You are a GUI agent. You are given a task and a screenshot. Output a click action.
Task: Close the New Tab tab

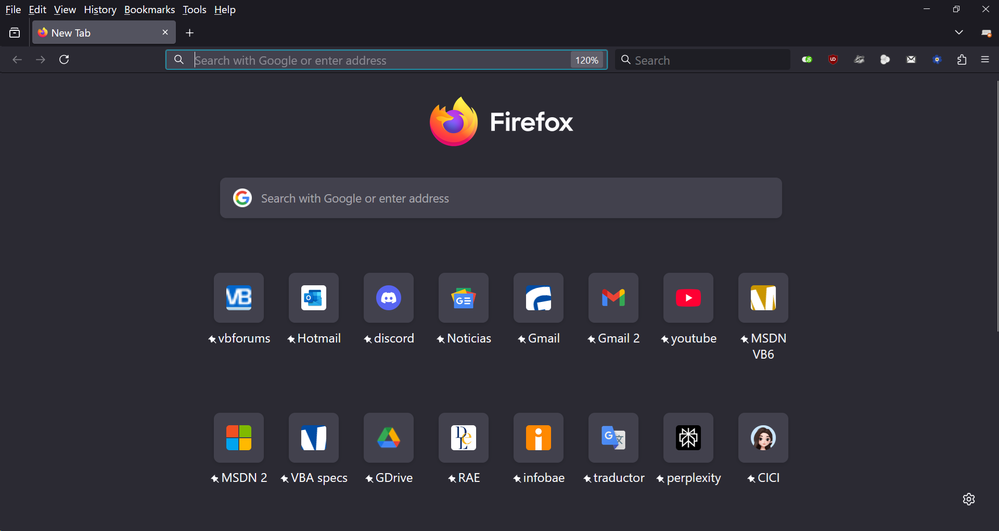pos(166,33)
